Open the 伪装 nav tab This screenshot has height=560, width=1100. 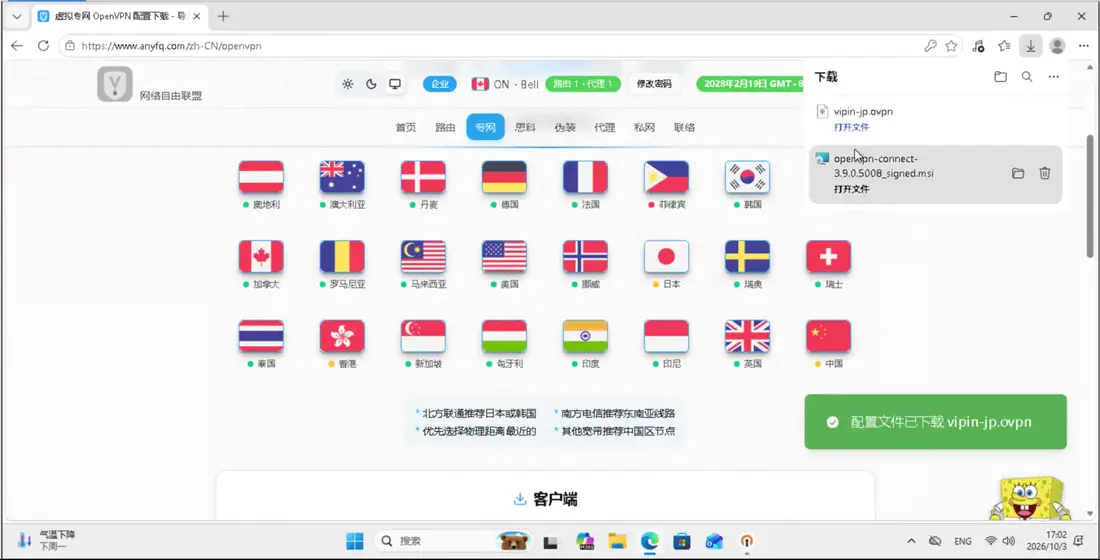click(x=565, y=127)
